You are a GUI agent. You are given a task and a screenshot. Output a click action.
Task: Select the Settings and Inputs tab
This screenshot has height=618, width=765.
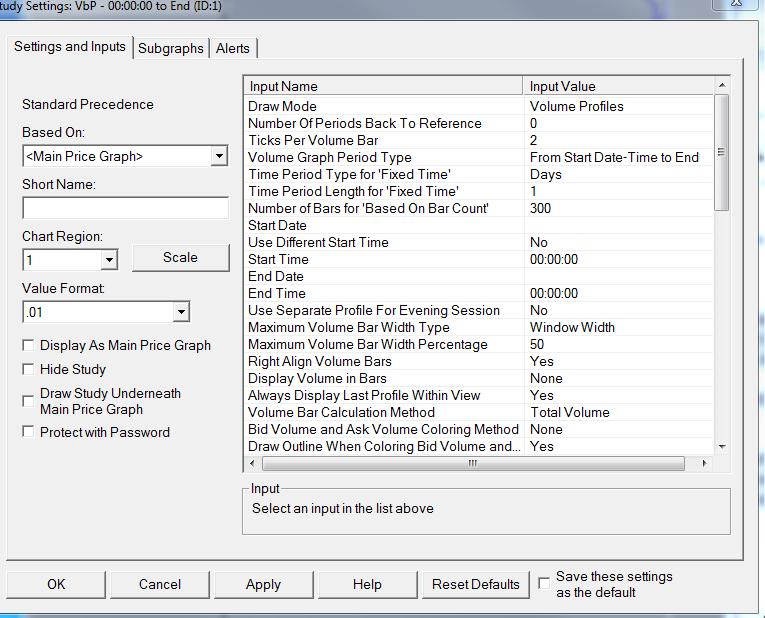click(x=70, y=47)
